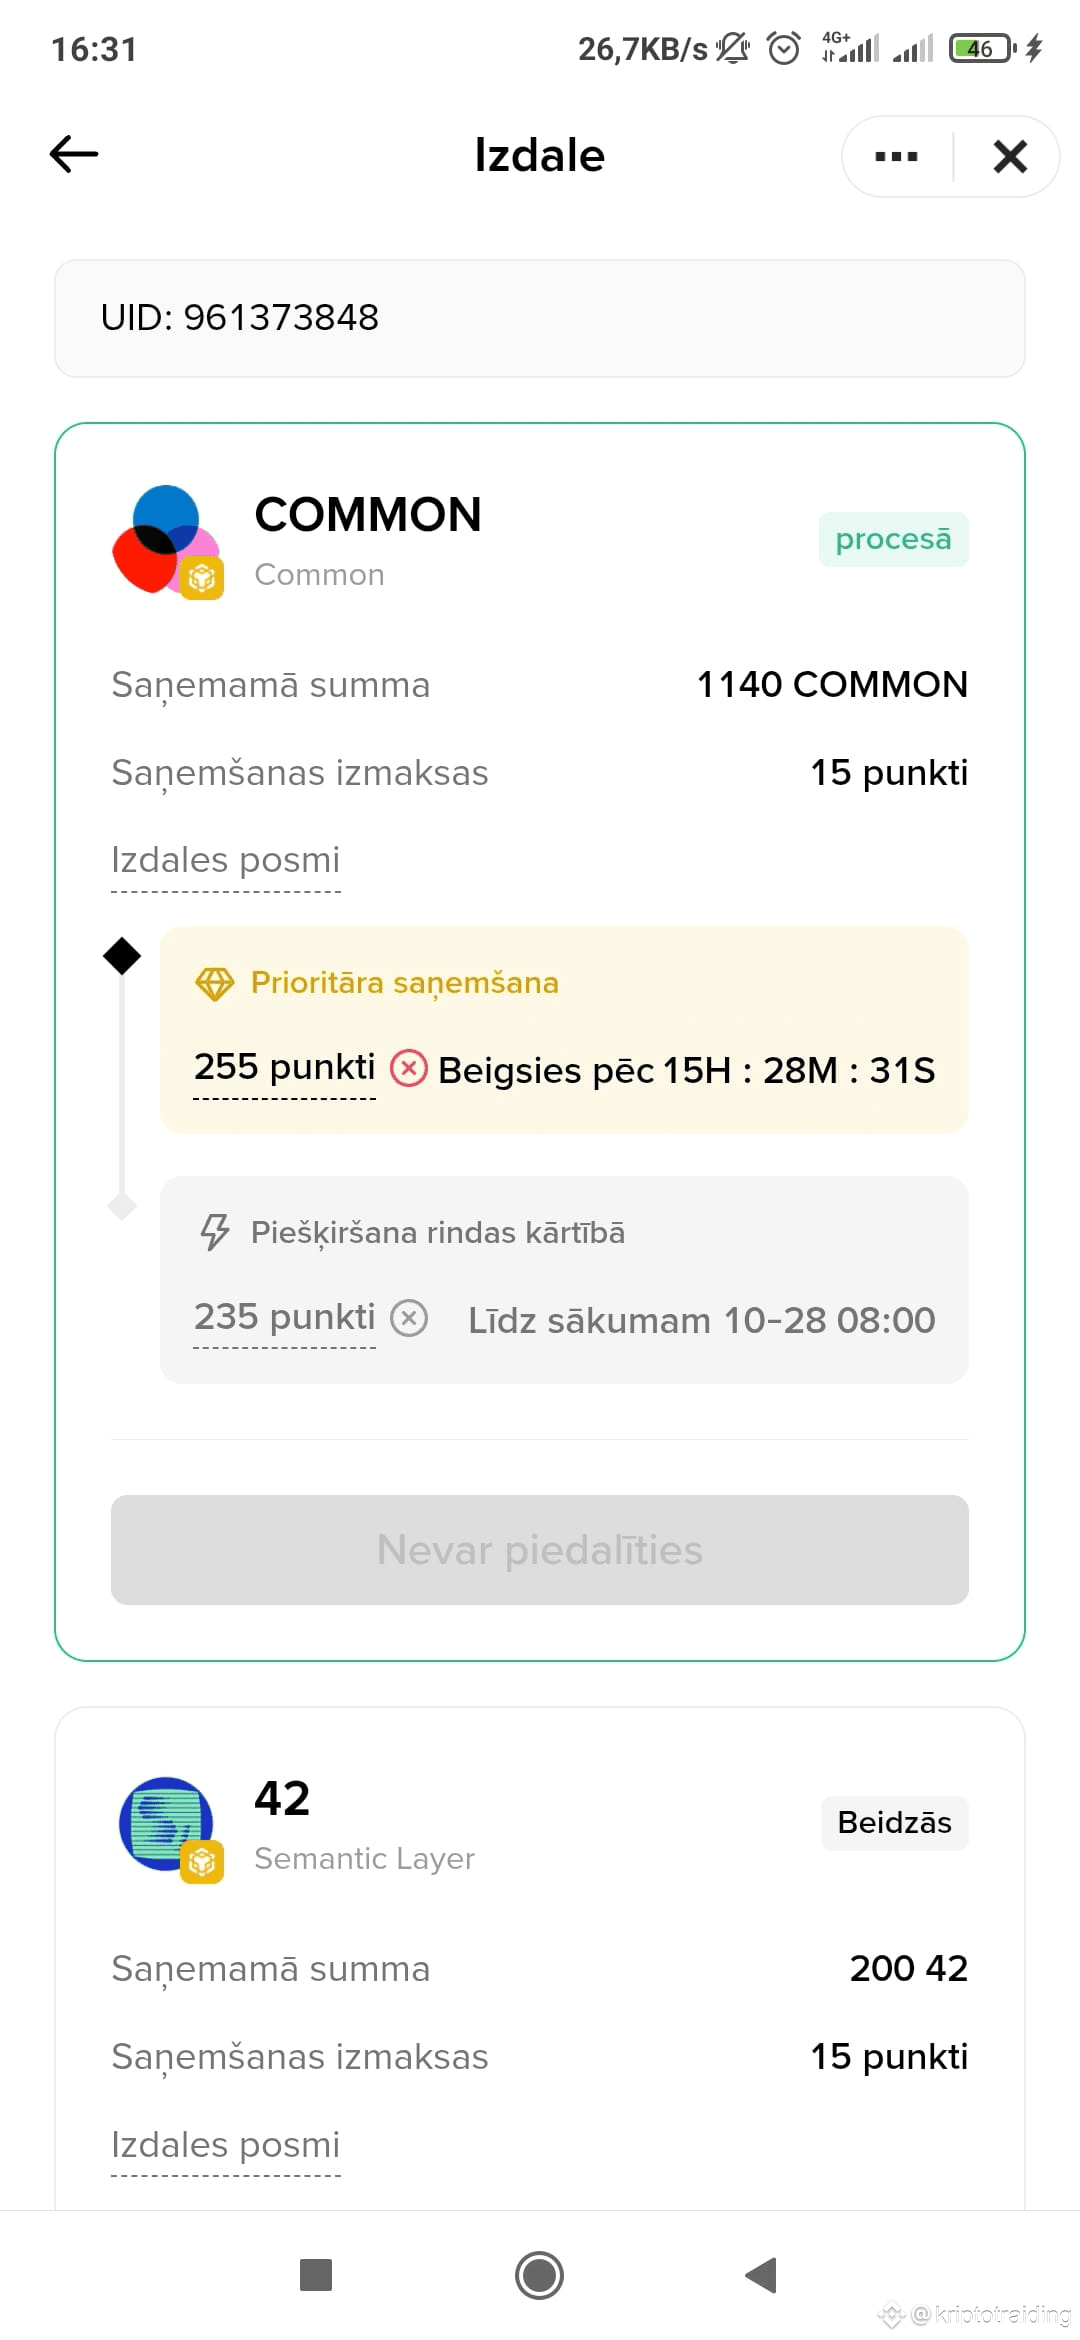Tap the lightning icon beside Piešķiršana rindas kārtībā
The image size is (1080, 2340).
213,1232
